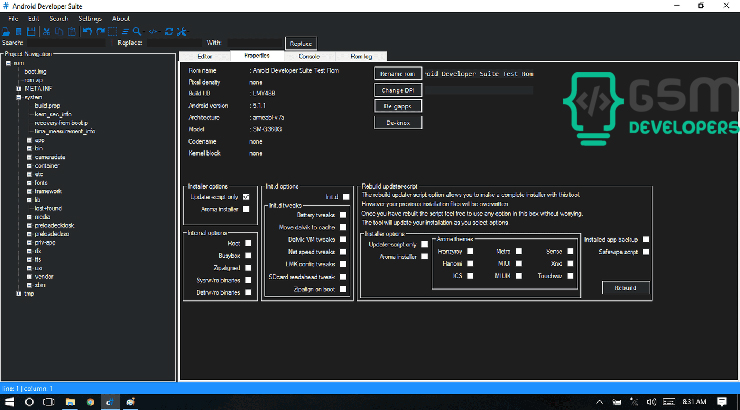
Task: Open File Explorer from the taskbar
Action: (x=70, y=402)
